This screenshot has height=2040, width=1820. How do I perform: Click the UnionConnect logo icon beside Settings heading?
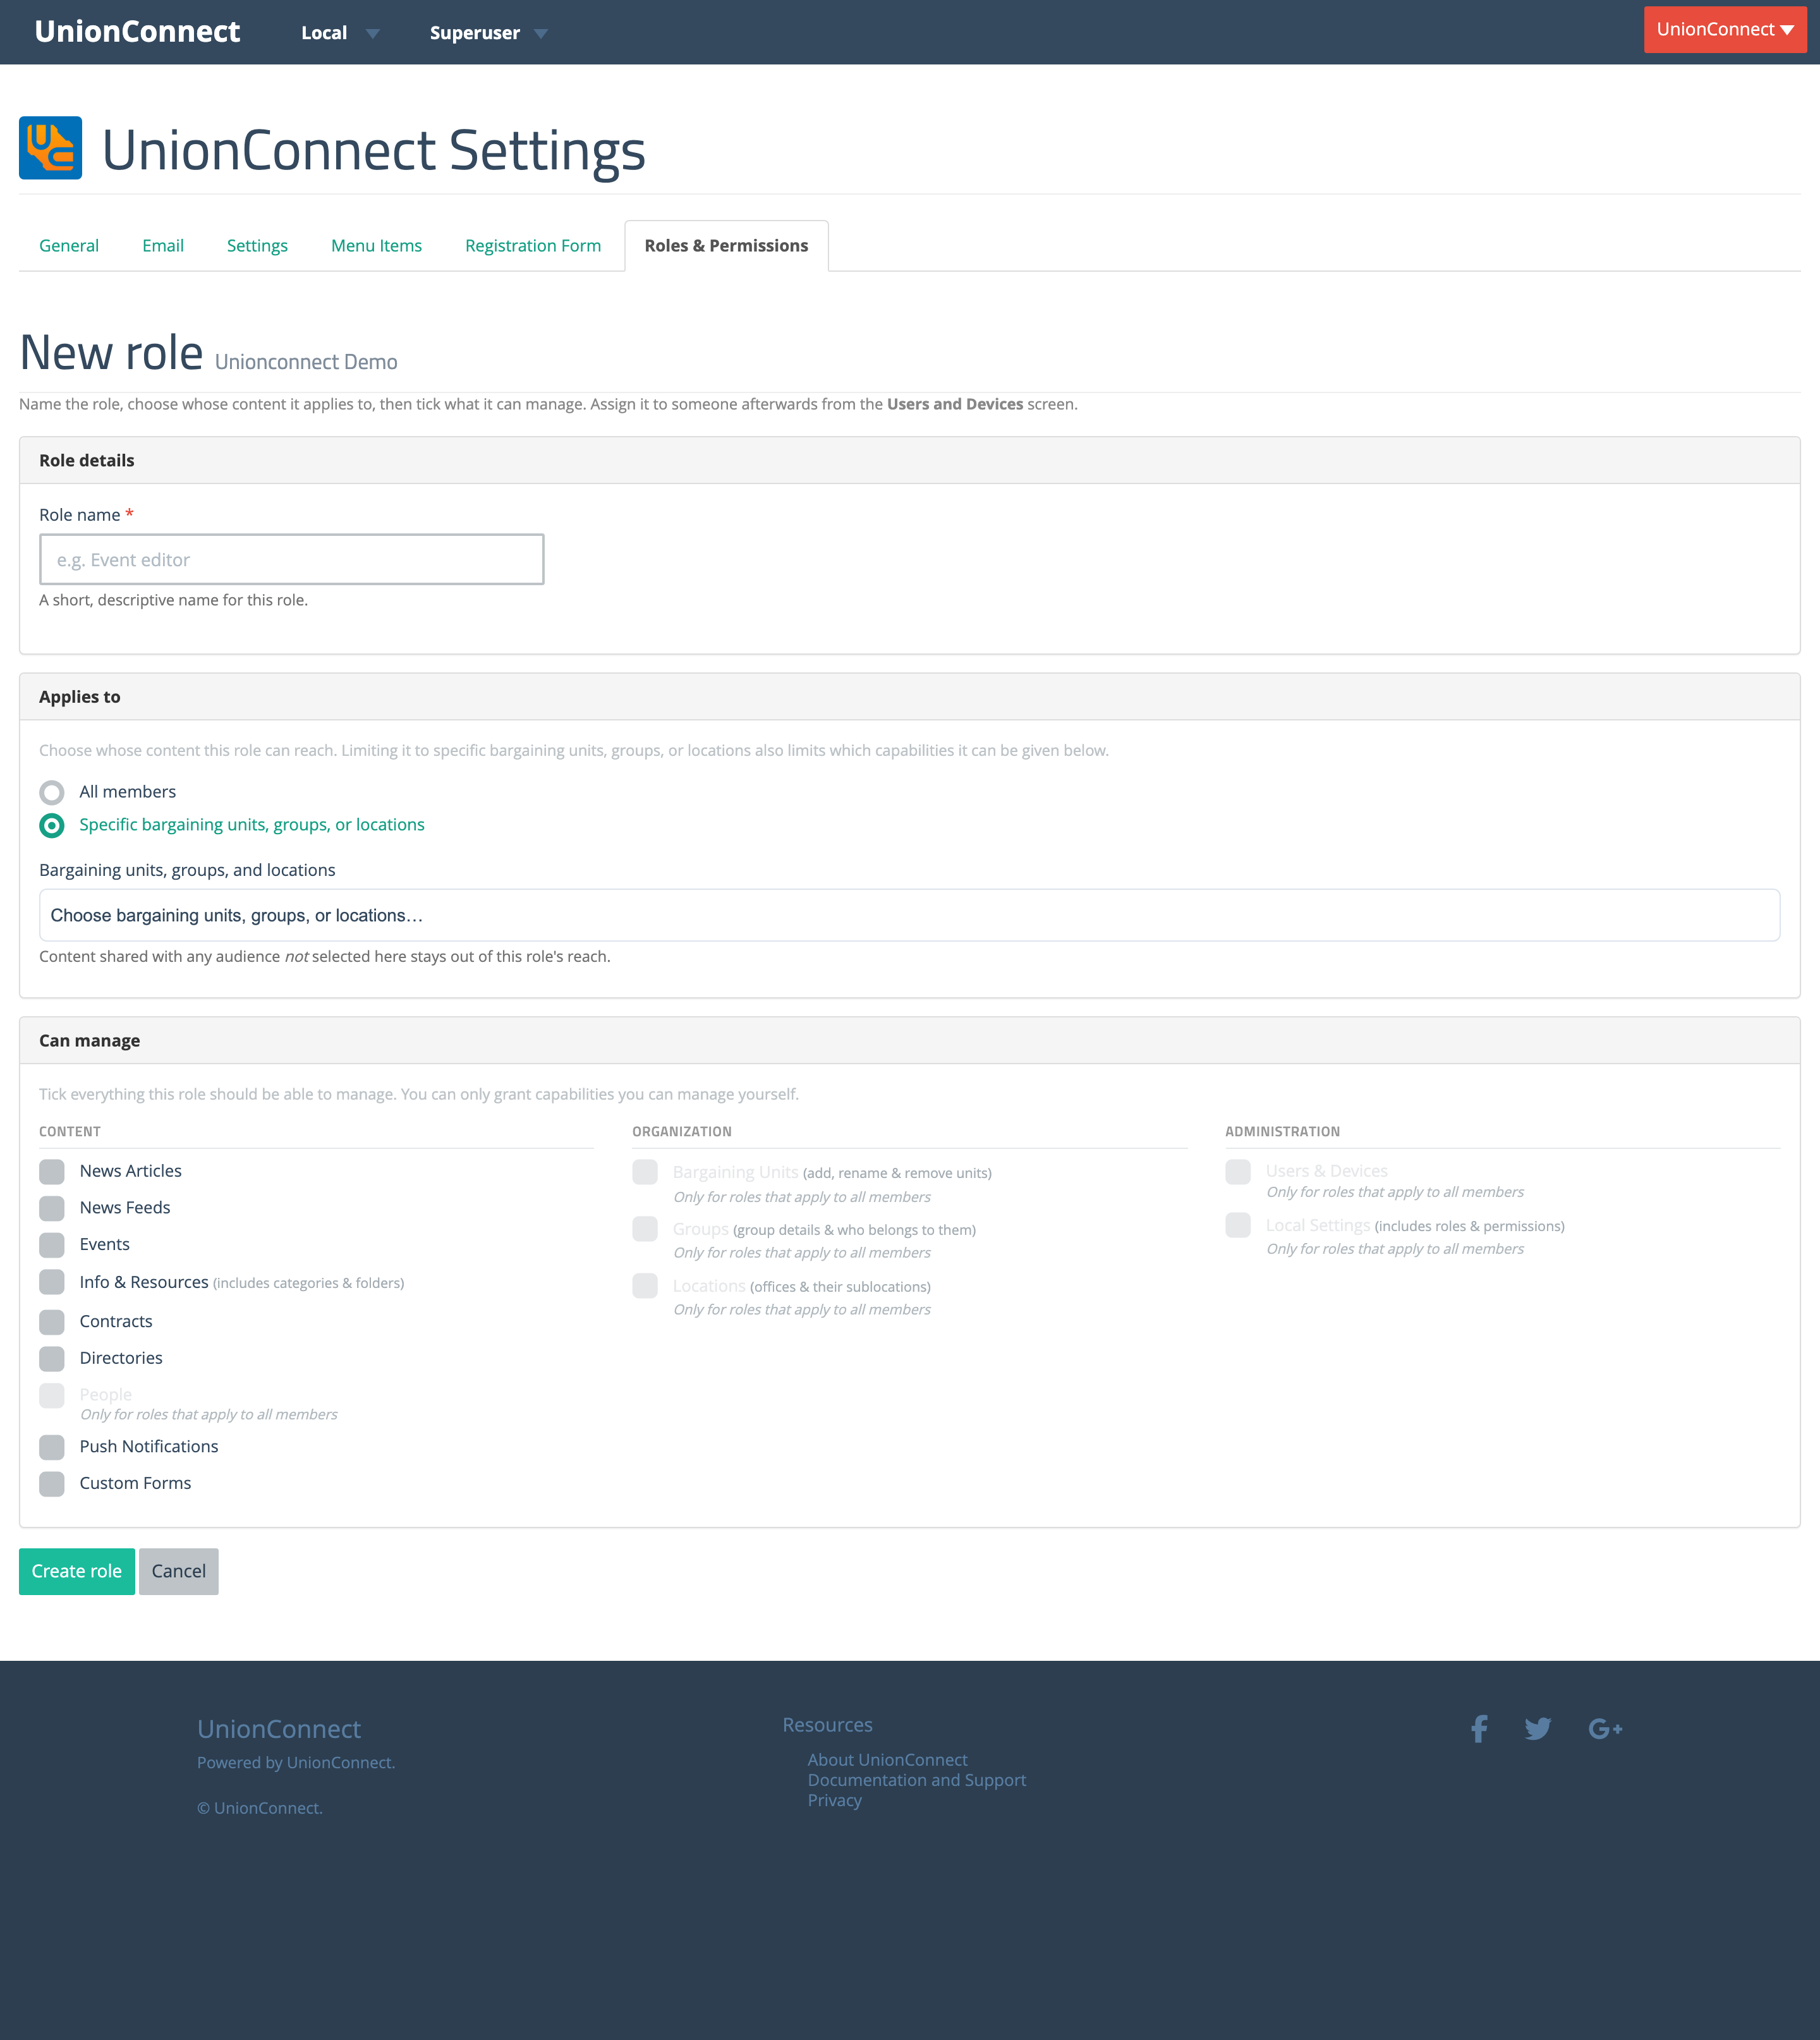[x=50, y=148]
